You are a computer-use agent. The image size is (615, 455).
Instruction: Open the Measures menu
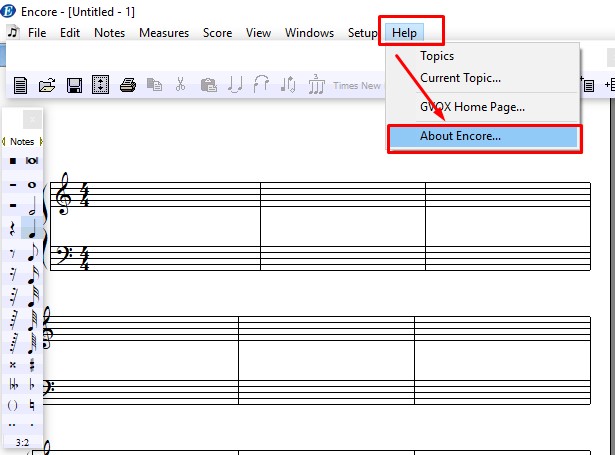point(164,33)
